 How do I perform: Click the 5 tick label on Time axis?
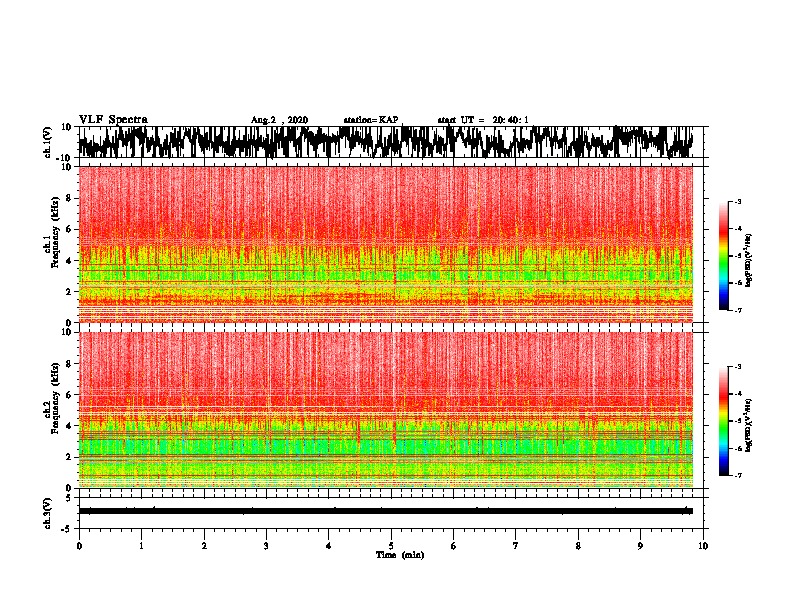[x=391, y=546]
